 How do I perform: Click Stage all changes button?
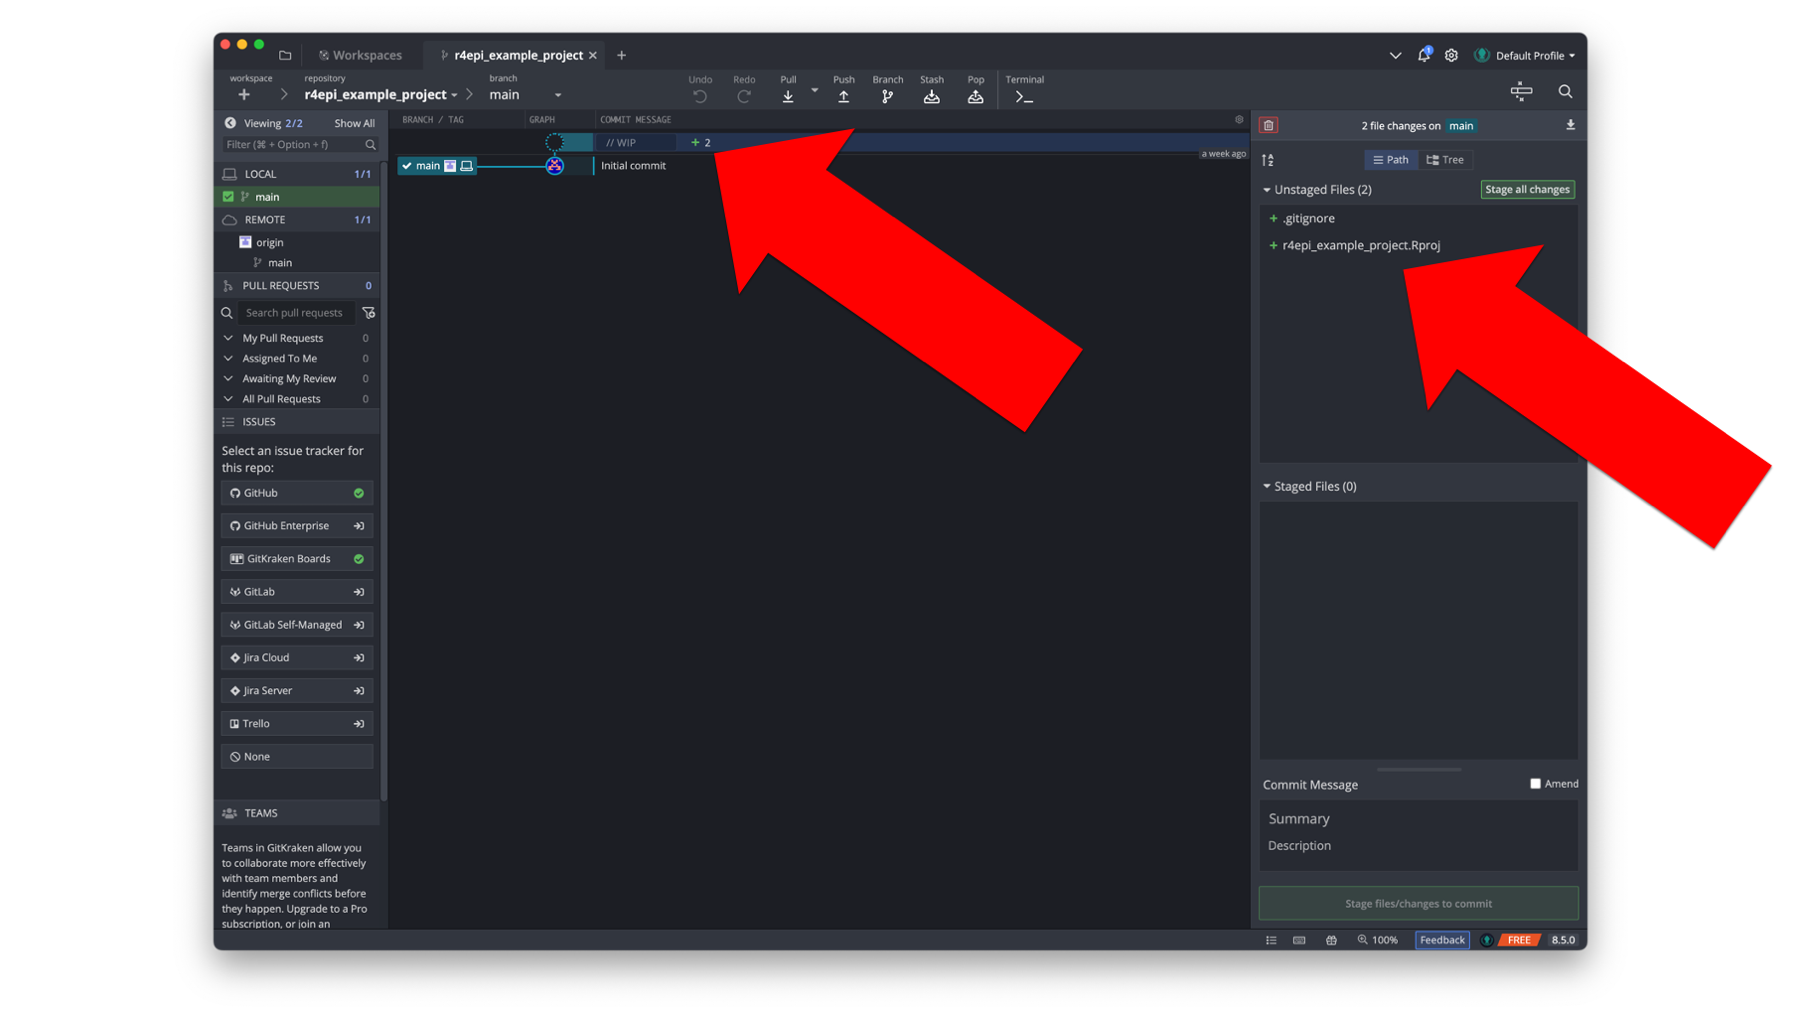point(1527,189)
